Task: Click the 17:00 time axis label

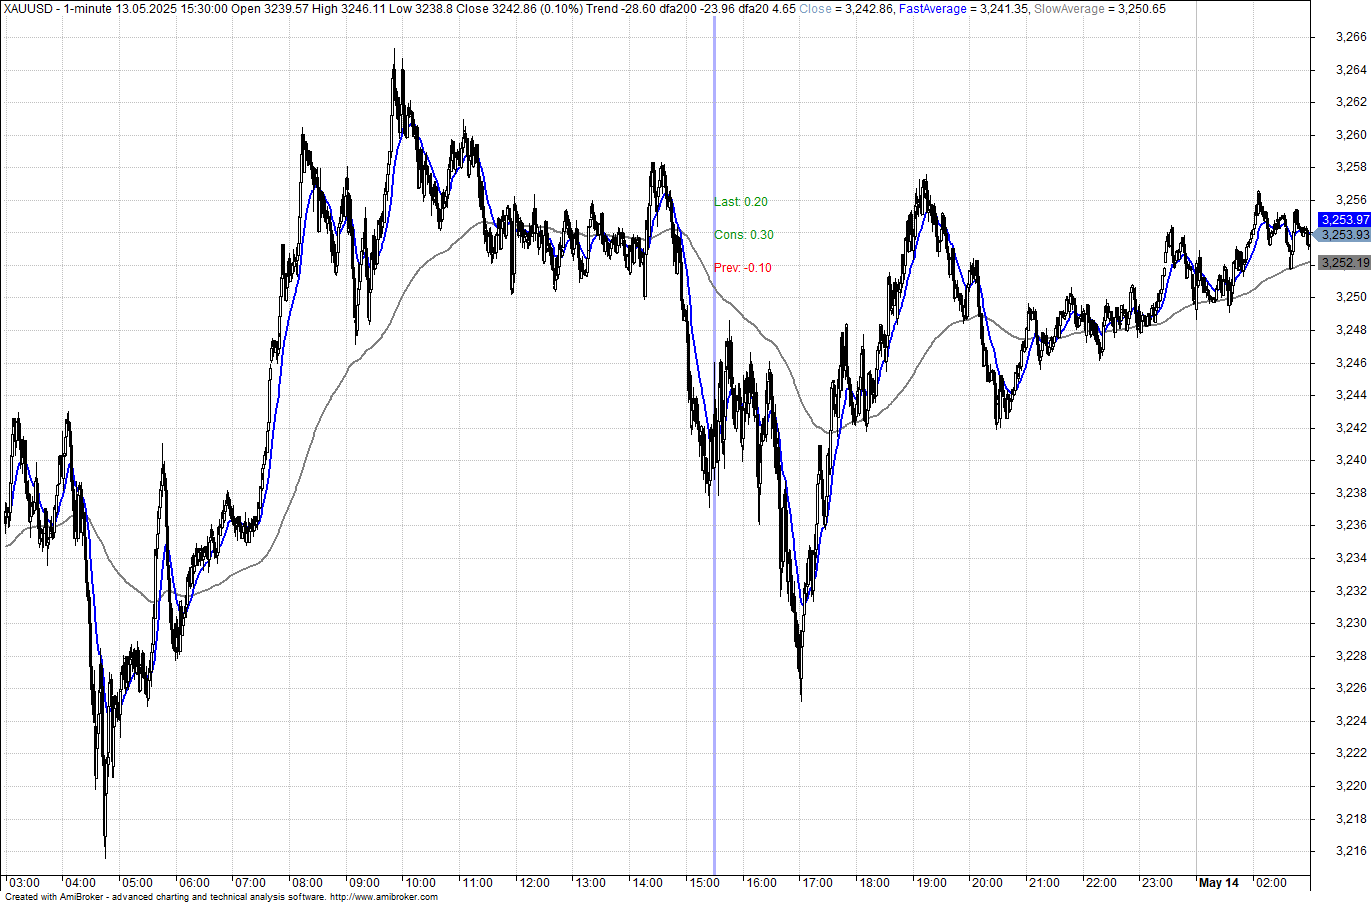Action: pyautogui.click(x=817, y=883)
